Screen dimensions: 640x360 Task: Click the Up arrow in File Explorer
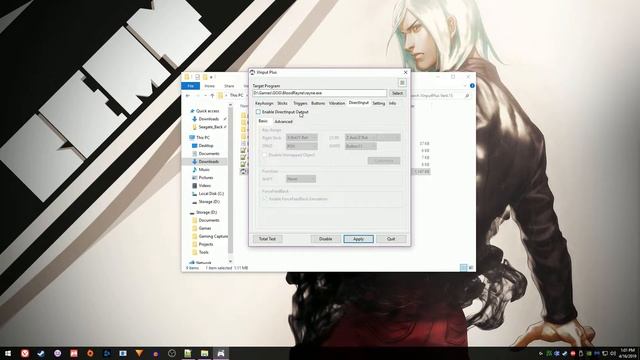tap(212, 96)
